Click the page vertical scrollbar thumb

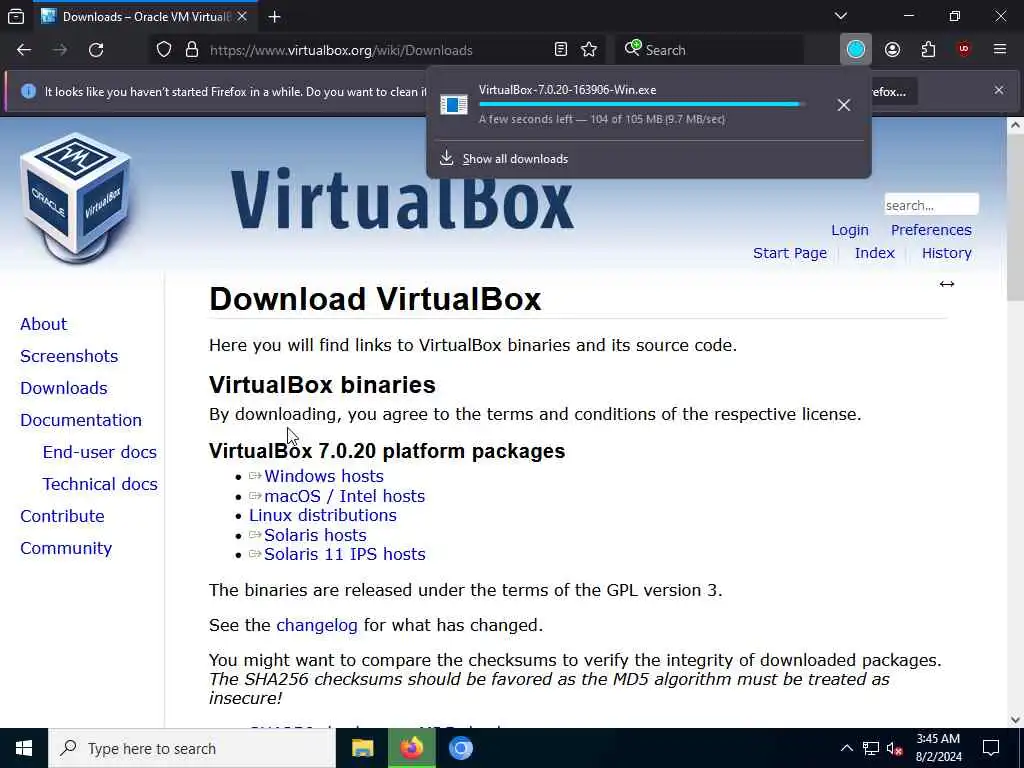coord(1015,218)
